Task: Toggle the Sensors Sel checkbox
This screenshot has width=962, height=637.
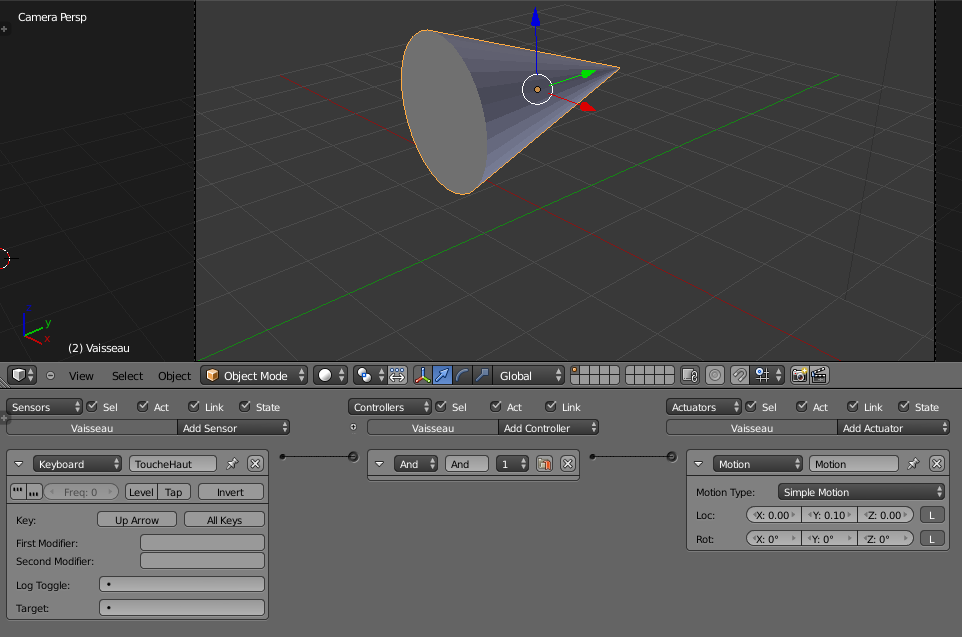Action: click(93, 406)
